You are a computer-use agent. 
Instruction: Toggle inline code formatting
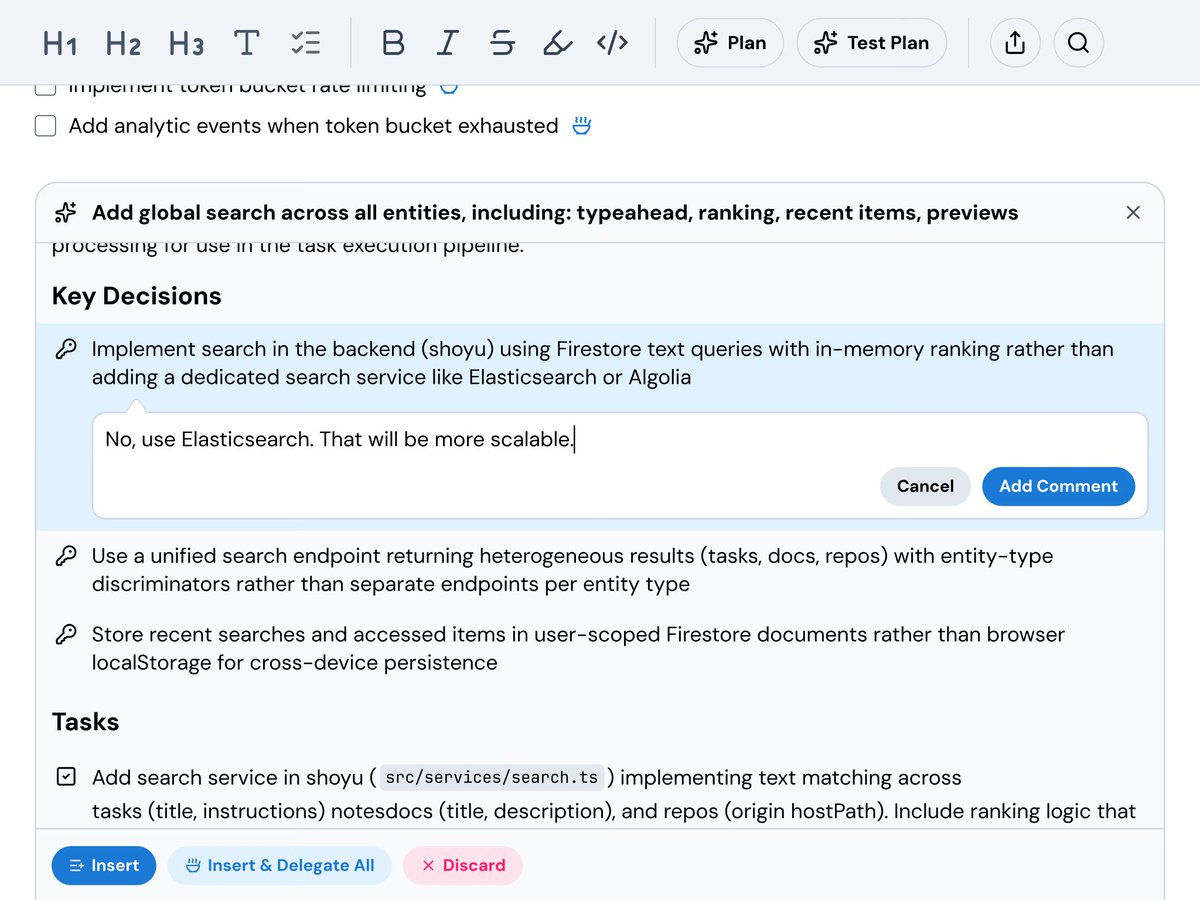pyautogui.click(x=612, y=43)
